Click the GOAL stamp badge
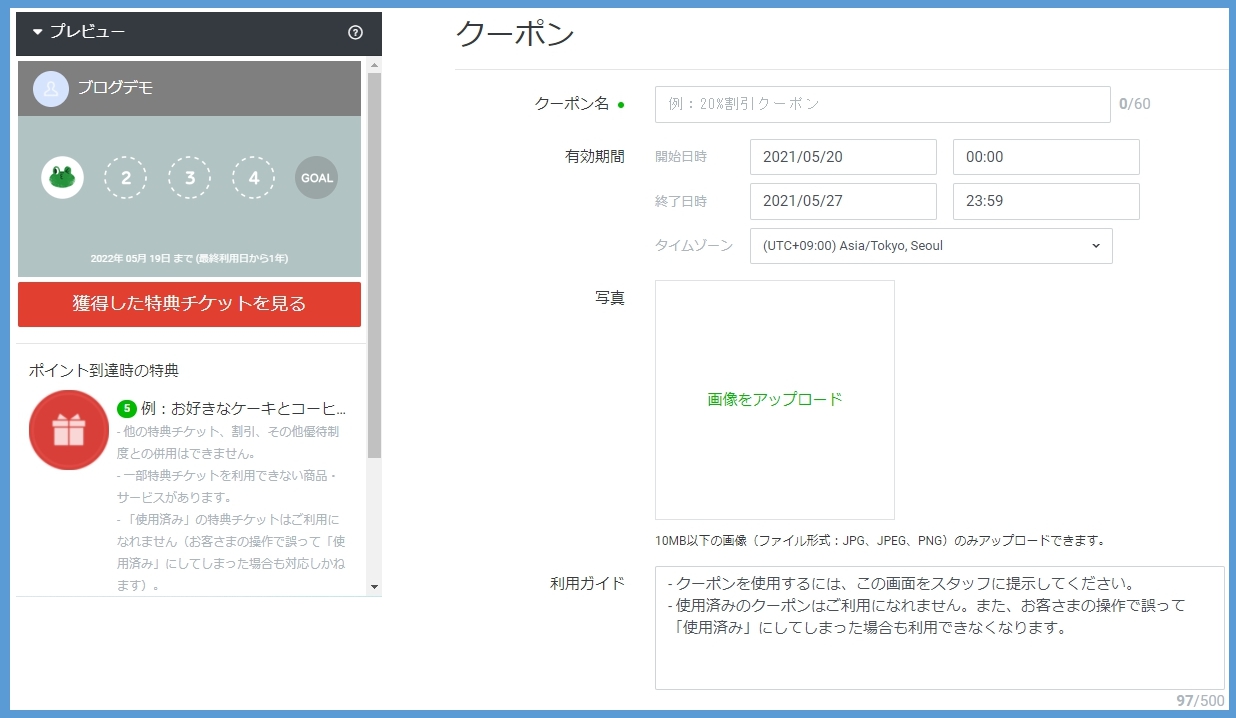Screen dimensions: 1236x718 316,177
